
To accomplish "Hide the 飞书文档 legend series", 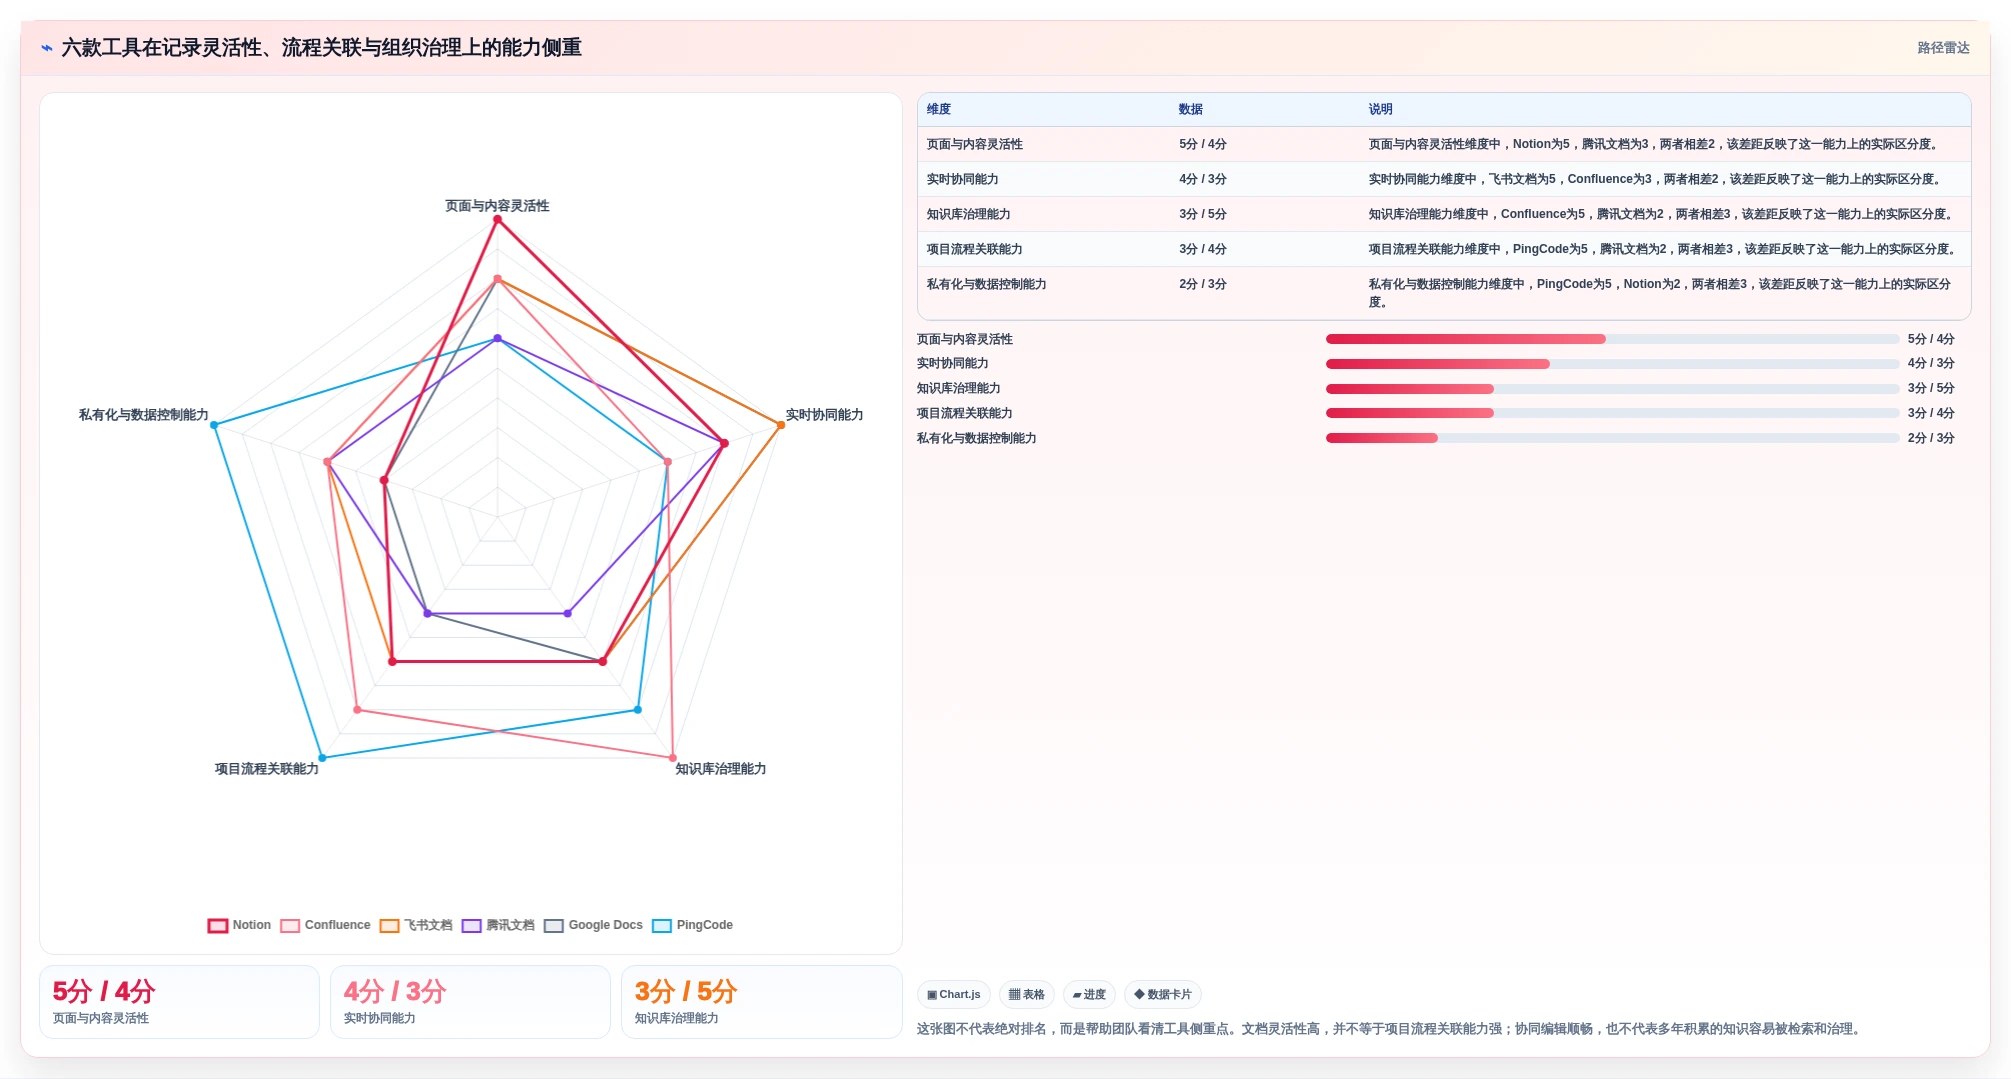I will pos(416,925).
